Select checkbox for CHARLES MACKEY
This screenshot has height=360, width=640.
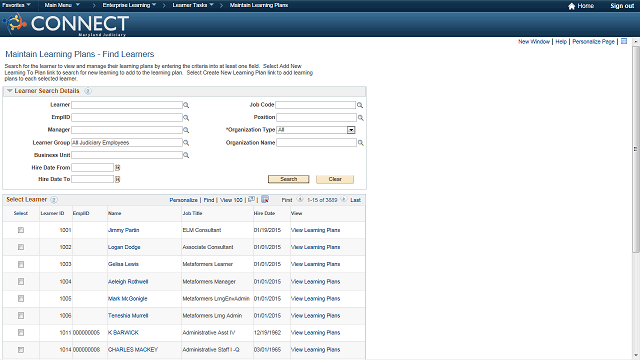(21, 350)
